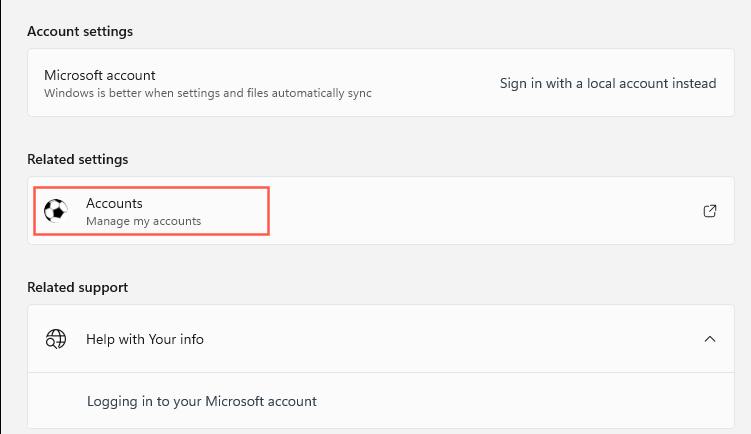Open Logging in to your Microsoft account link
The width and height of the screenshot is (751, 434).
click(x=202, y=401)
